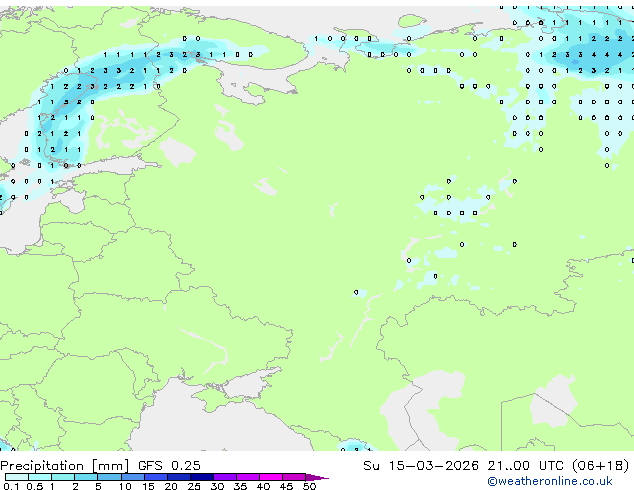Click the legend's pointed arrow tip beyond 50
The height and width of the screenshot is (490, 634).
coord(317,477)
